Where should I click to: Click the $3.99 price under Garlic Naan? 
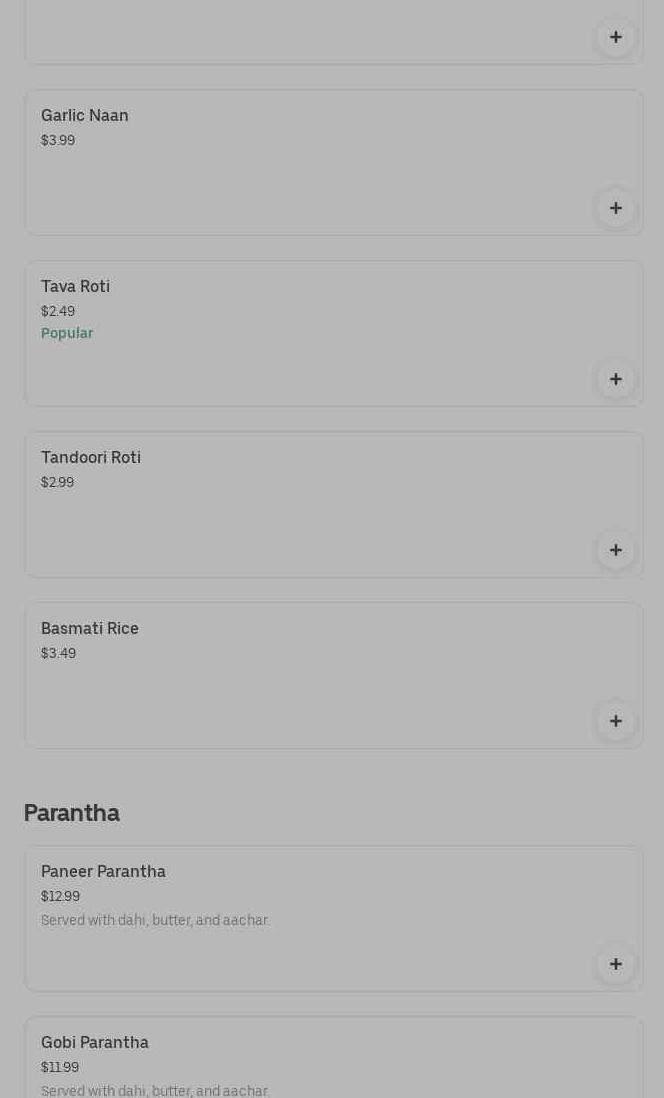(x=58, y=141)
